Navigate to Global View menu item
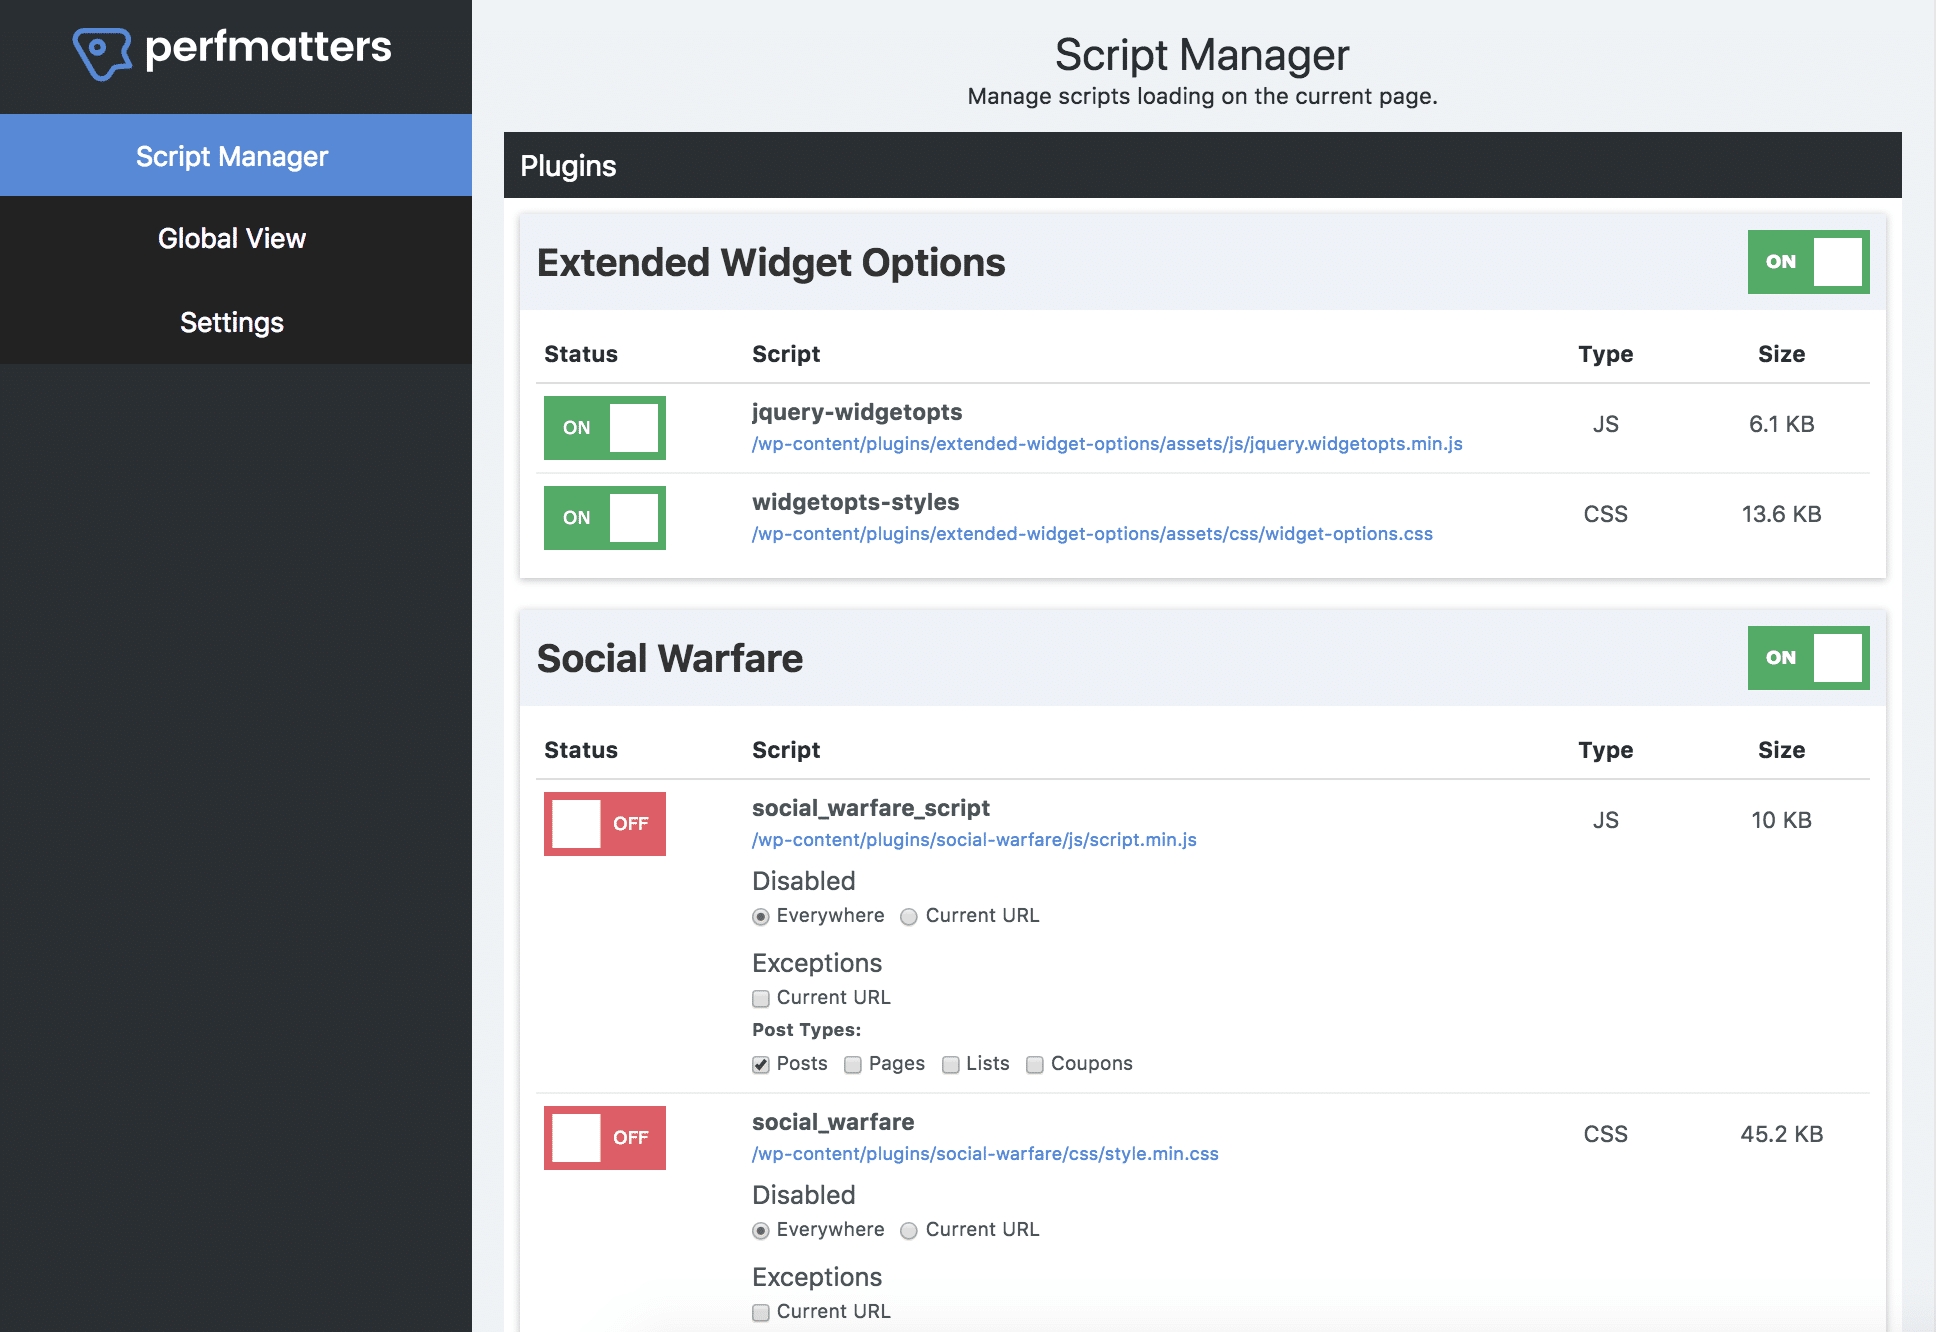The height and width of the screenshot is (1332, 1936). 231,237
